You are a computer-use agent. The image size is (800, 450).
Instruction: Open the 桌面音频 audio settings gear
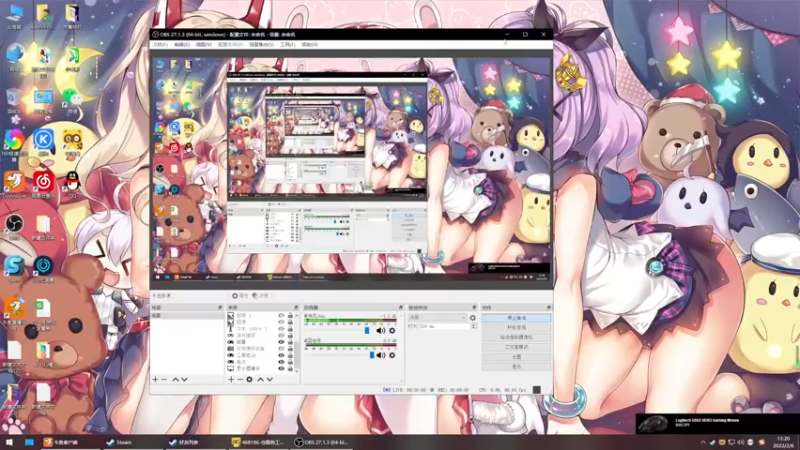point(392,355)
